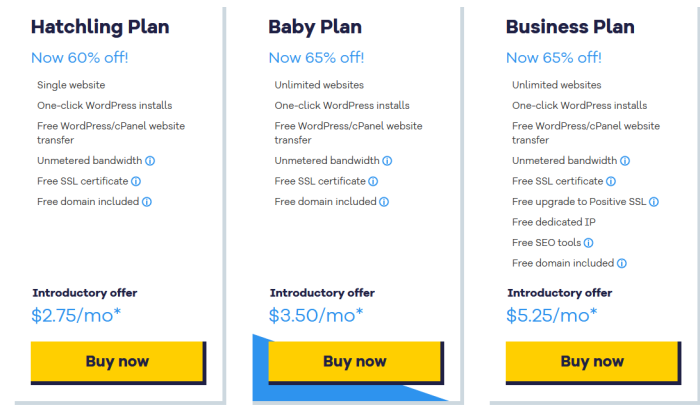Open info icon for Business Plan Free domain included
Screen dimensions: 700x420
pyautogui.click(x=621, y=263)
